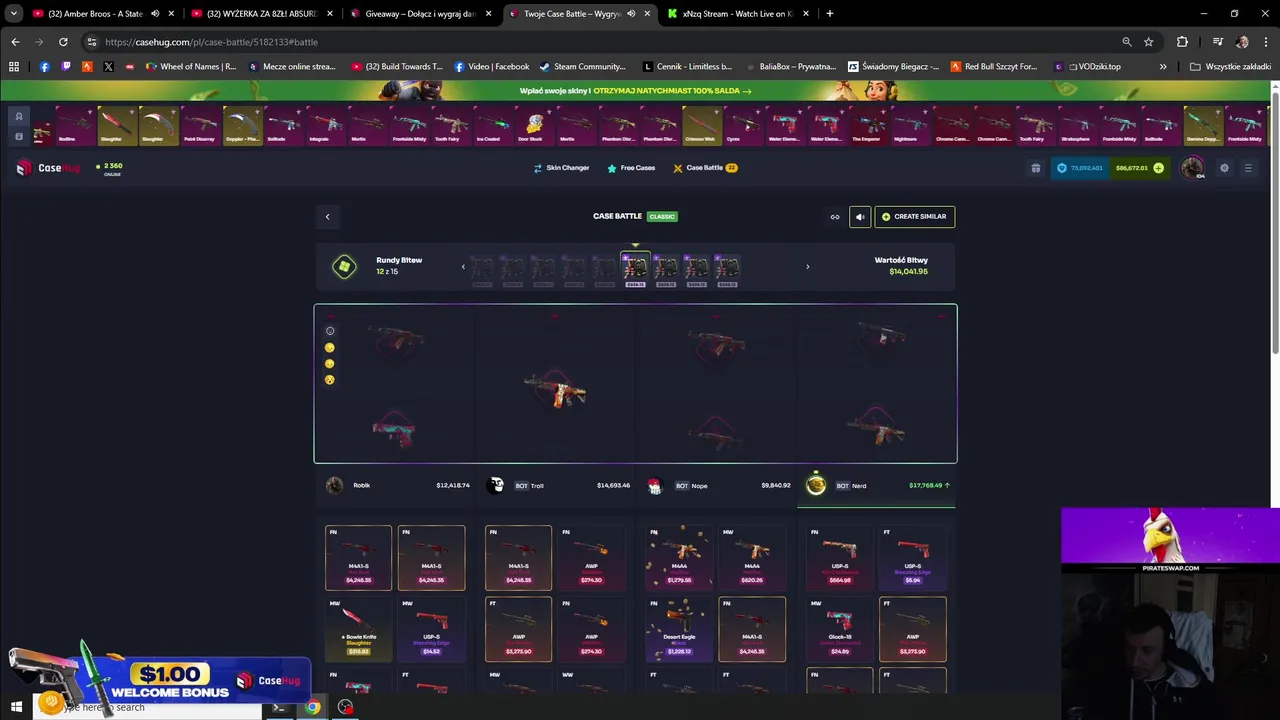Reload the current page
This screenshot has height=720, width=1280.
point(63,42)
